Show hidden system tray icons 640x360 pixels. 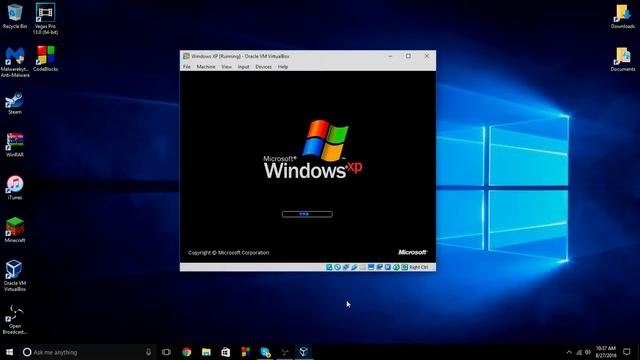click(569, 352)
